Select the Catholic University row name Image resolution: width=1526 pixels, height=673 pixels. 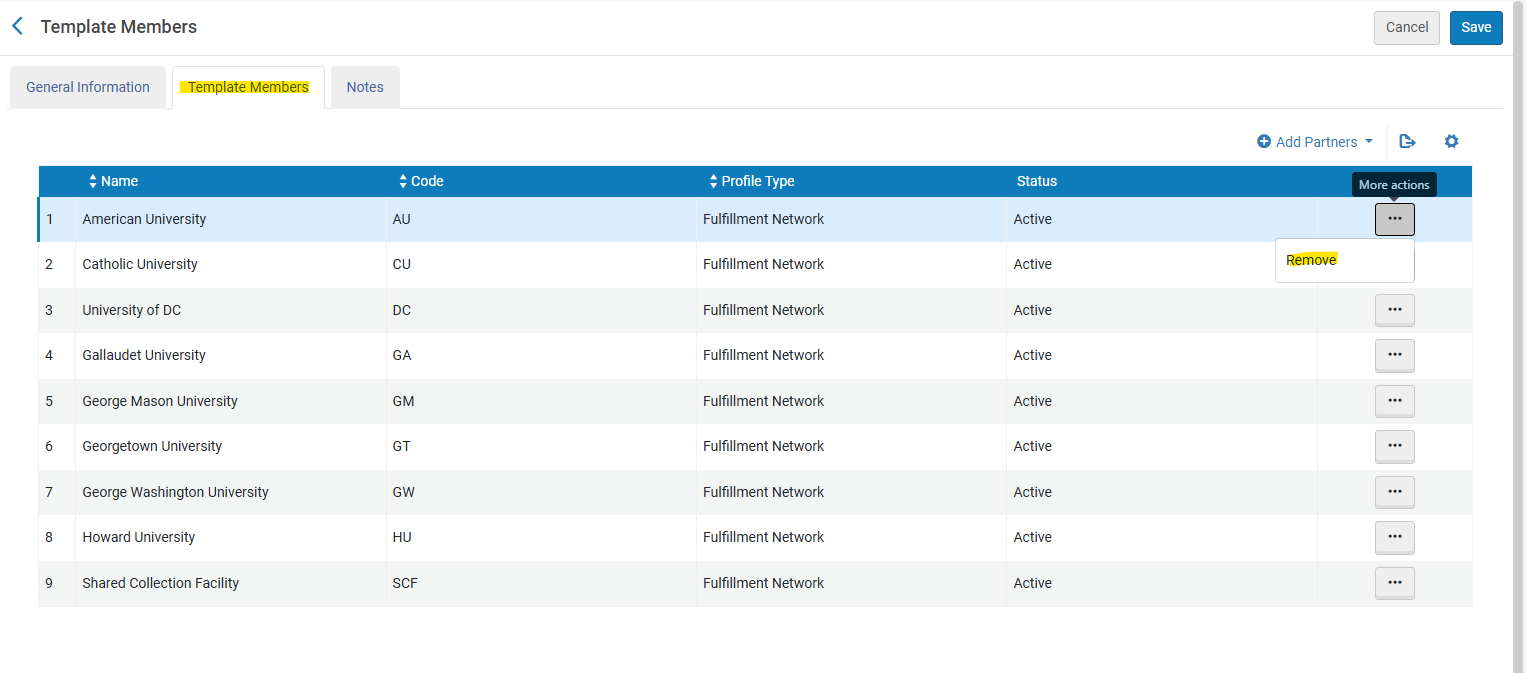click(140, 264)
